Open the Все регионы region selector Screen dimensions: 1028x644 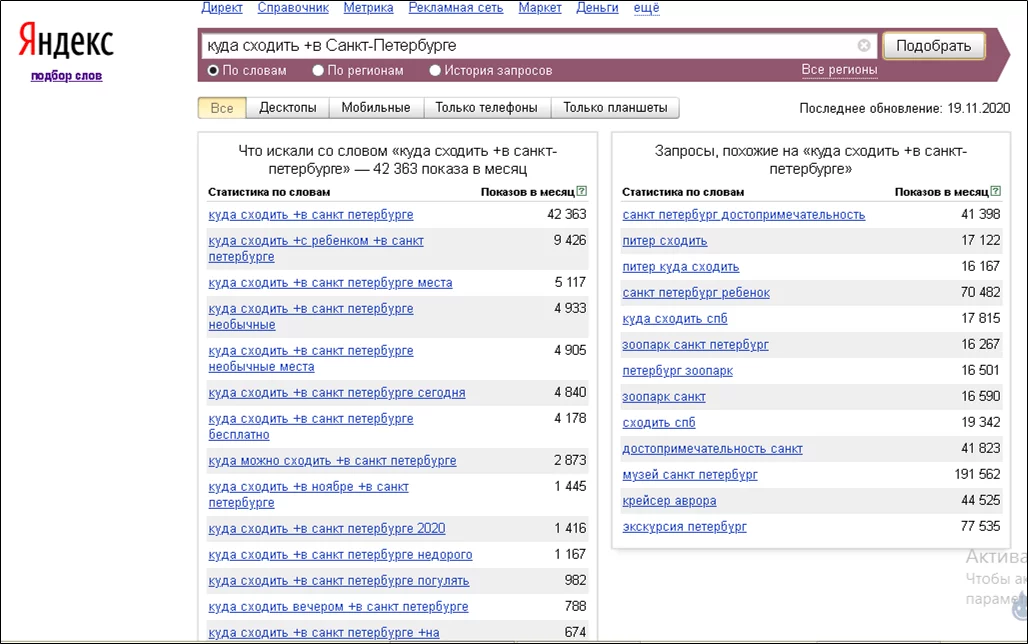click(839, 70)
